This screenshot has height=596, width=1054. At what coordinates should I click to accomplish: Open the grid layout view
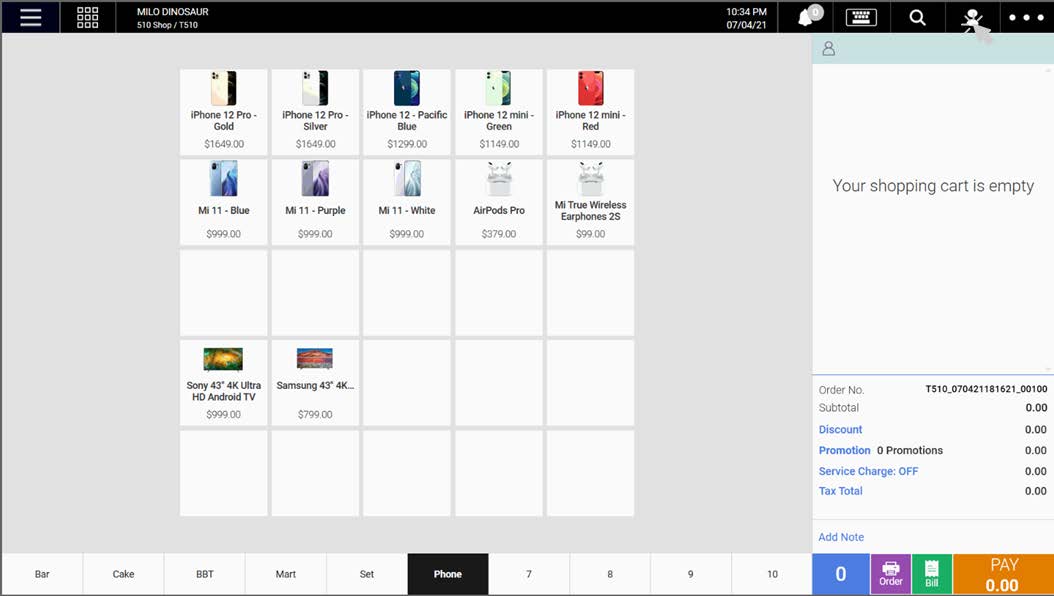pyautogui.click(x=87, y=16)
